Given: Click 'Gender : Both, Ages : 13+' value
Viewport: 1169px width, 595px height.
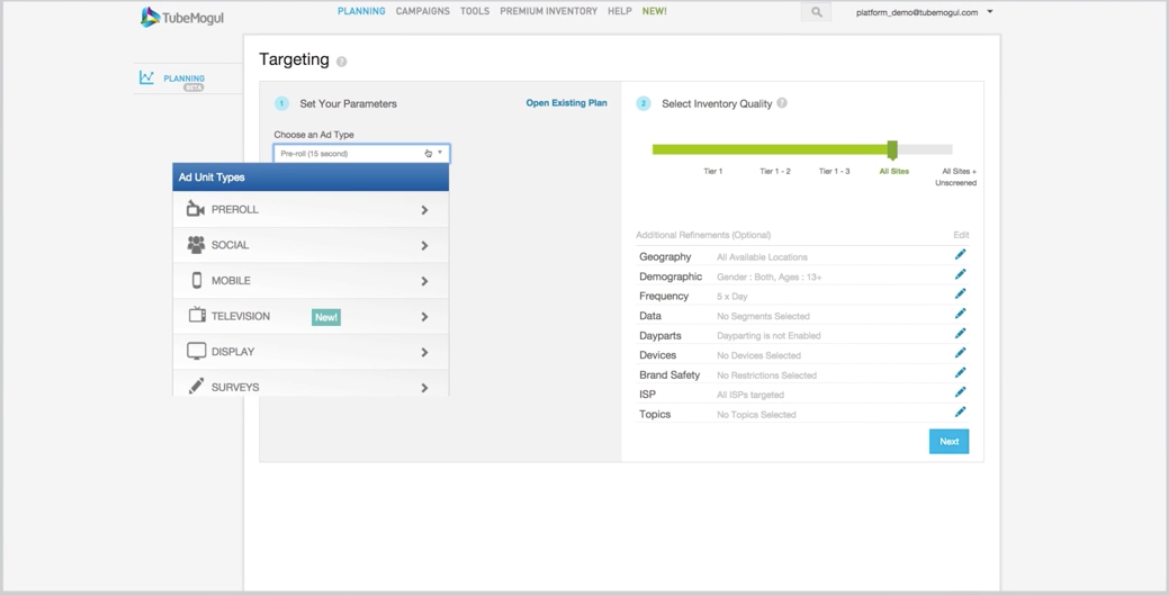Looking at the screenshot, I should (x=769, y=277).
